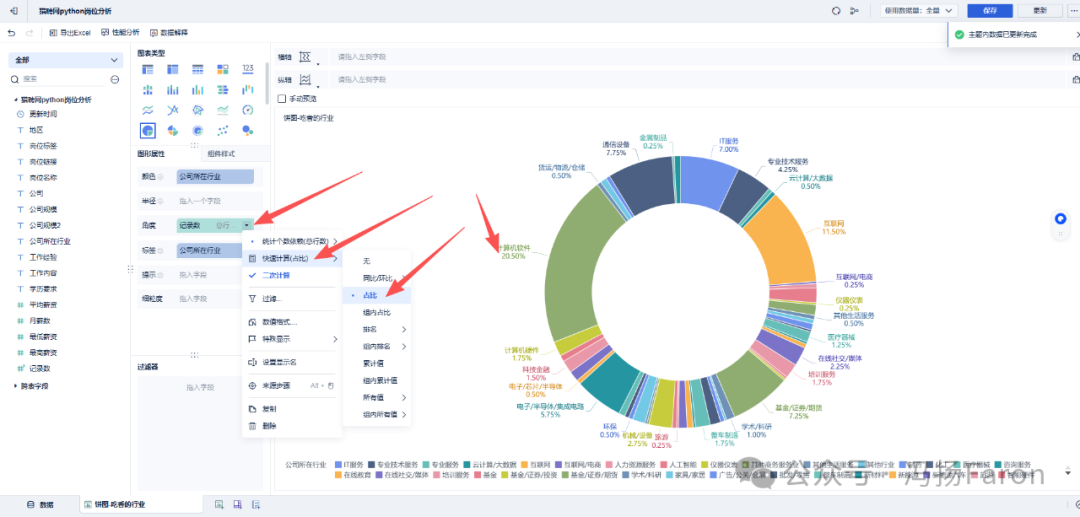Toggle the 二次计算 checked option

[x=291, y=275]
